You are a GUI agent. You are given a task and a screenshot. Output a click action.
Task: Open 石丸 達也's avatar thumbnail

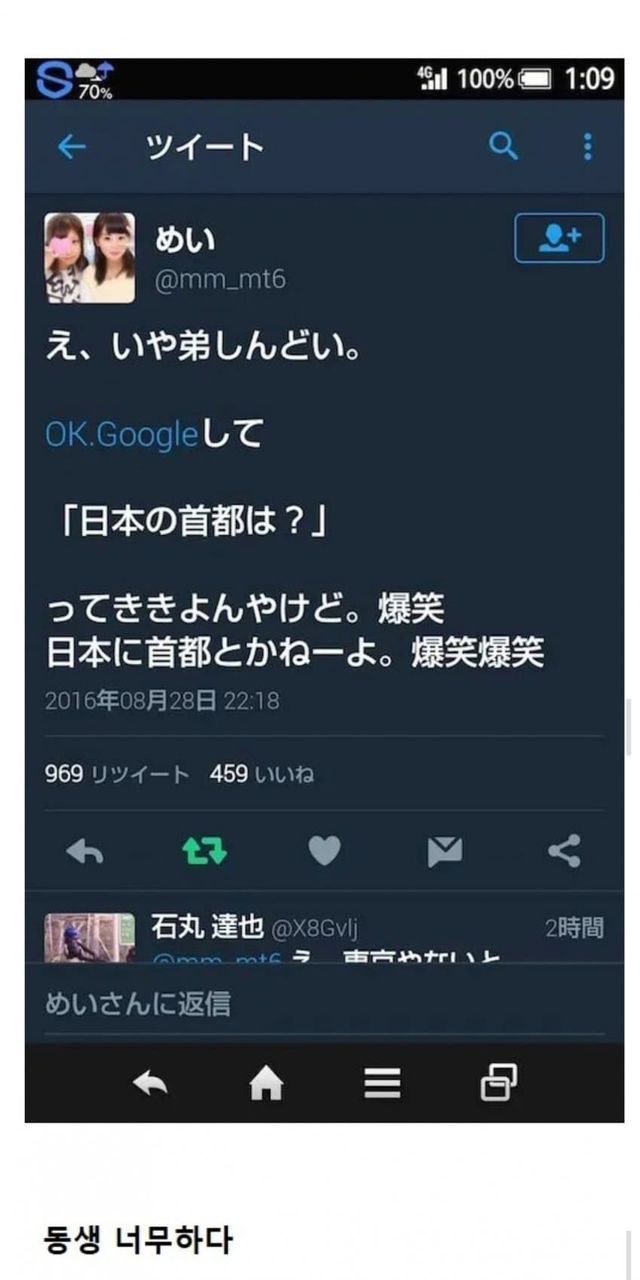pos(90,937)
